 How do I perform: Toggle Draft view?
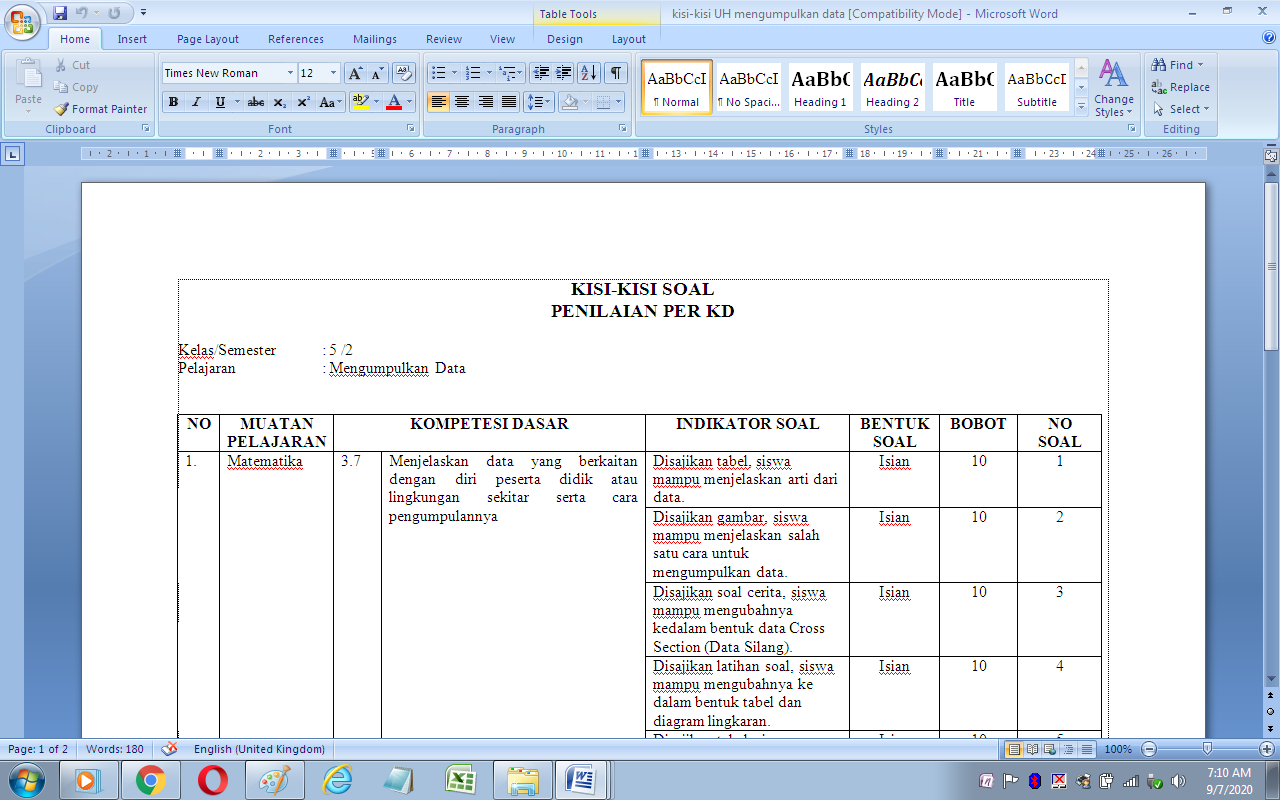point(1086,749)
